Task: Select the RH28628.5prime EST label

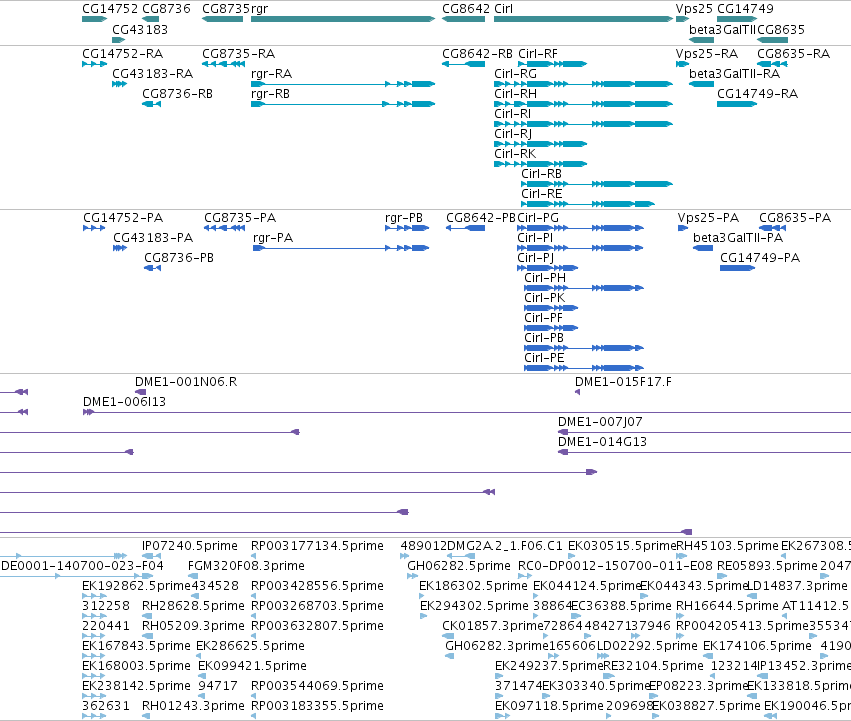Action: click(x=193, y=606)
